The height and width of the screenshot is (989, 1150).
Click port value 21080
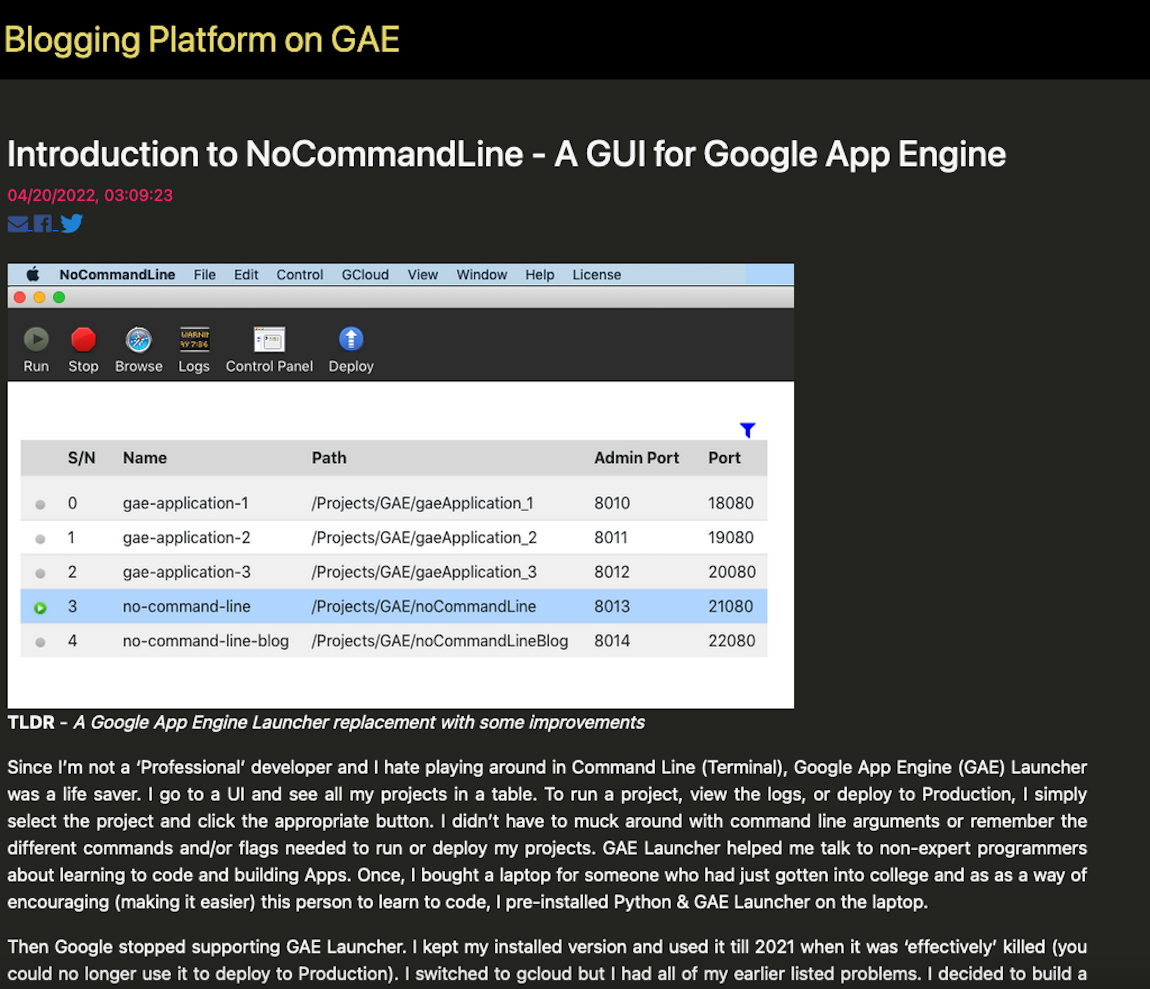click(x=730, y=607)
